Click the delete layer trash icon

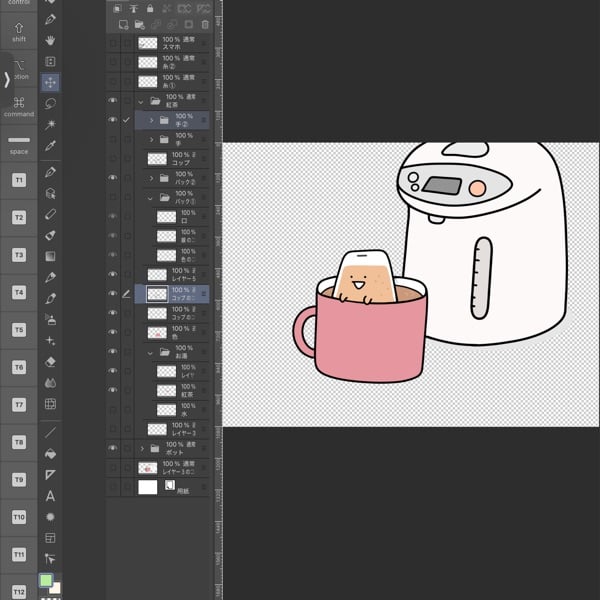tap(204, 24)
